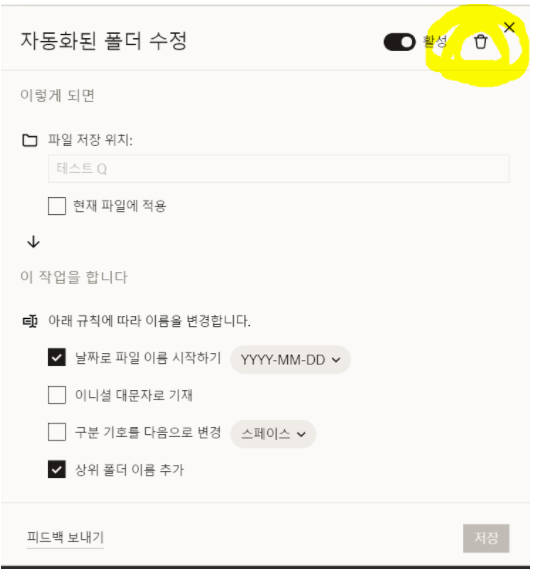
Task: Open the 피드백 보내기 link
Action: 65,537
